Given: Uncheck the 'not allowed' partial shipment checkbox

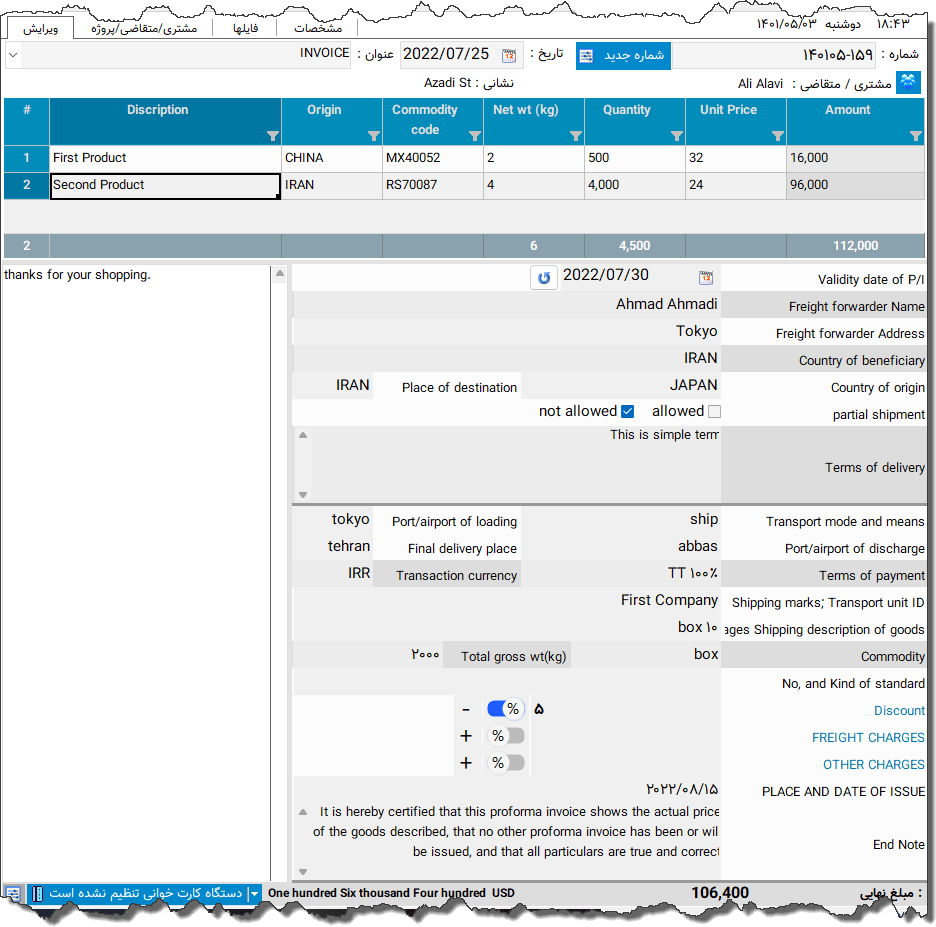Looking at the screenshot, I should (x=629, y=410).
